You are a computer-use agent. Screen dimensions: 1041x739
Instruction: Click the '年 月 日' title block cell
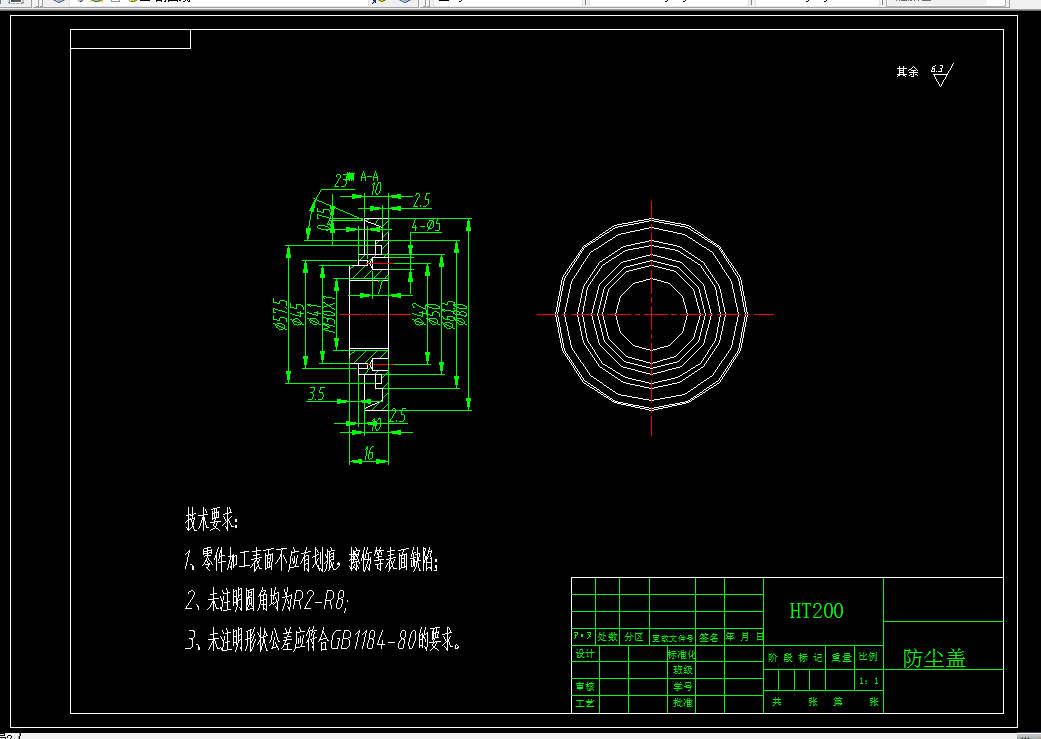point(744,637)
